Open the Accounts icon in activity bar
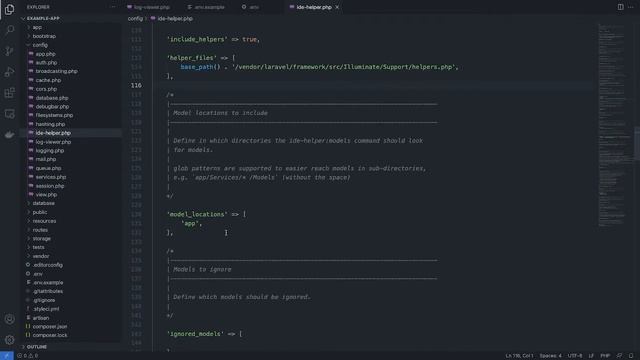 9,319
